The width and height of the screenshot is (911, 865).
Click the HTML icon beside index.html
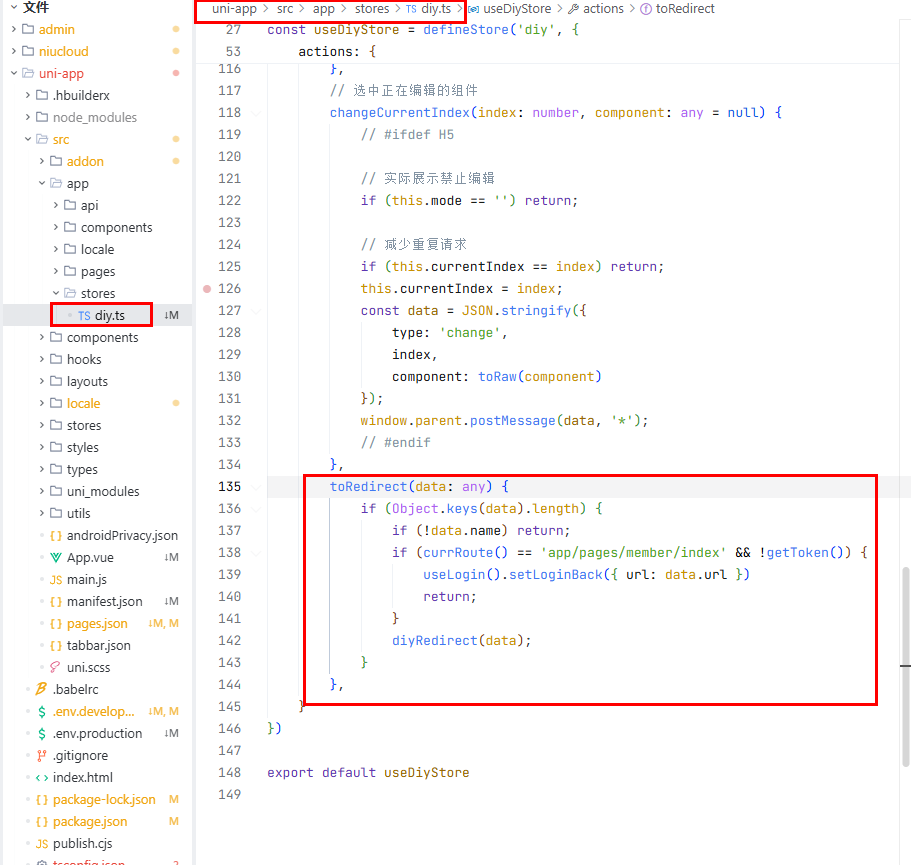41,777
